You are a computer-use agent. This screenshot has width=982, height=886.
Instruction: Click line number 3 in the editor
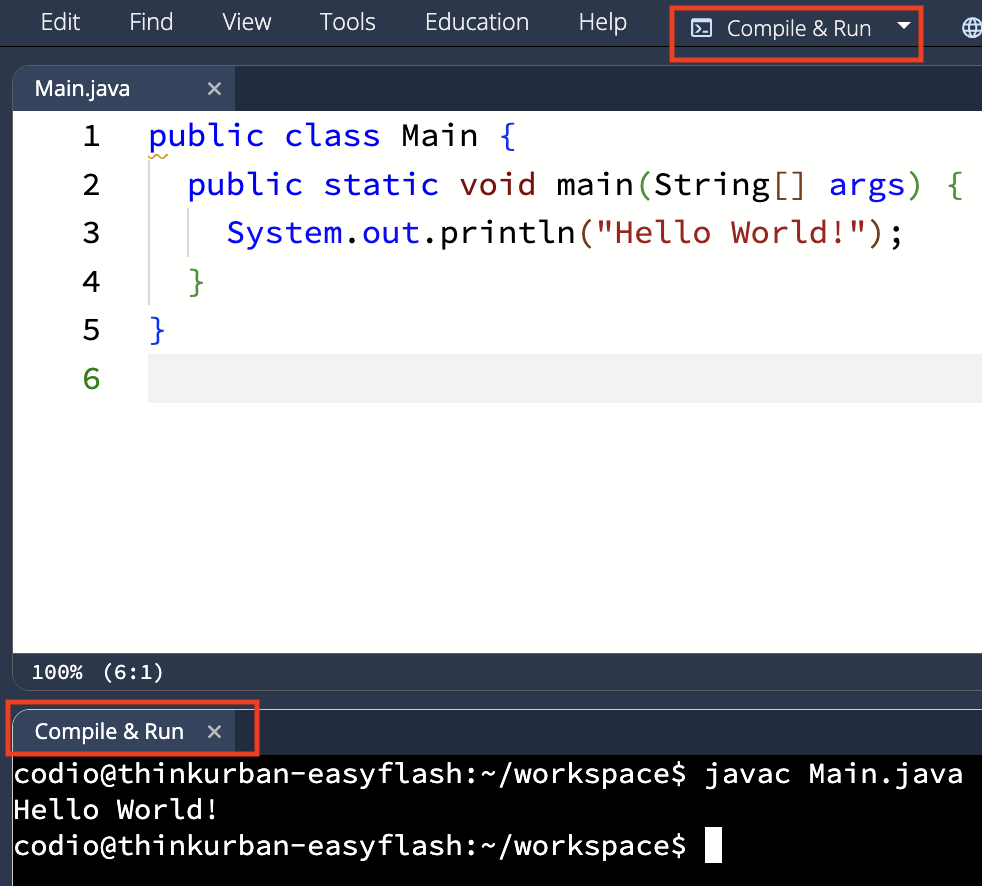[91, 232]
